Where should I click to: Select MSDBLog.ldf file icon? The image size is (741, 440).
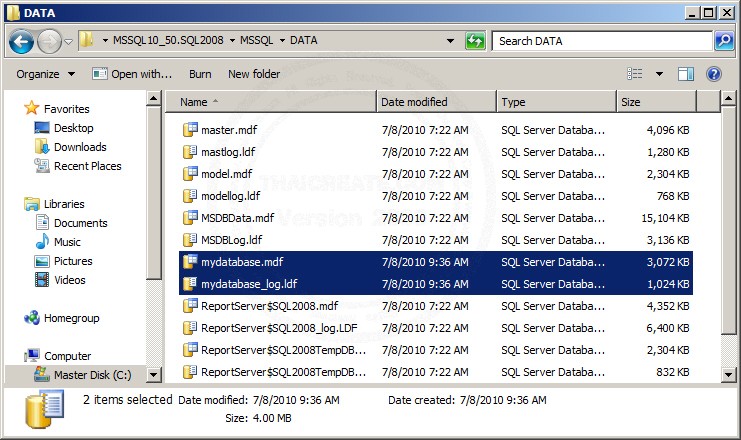190,240
